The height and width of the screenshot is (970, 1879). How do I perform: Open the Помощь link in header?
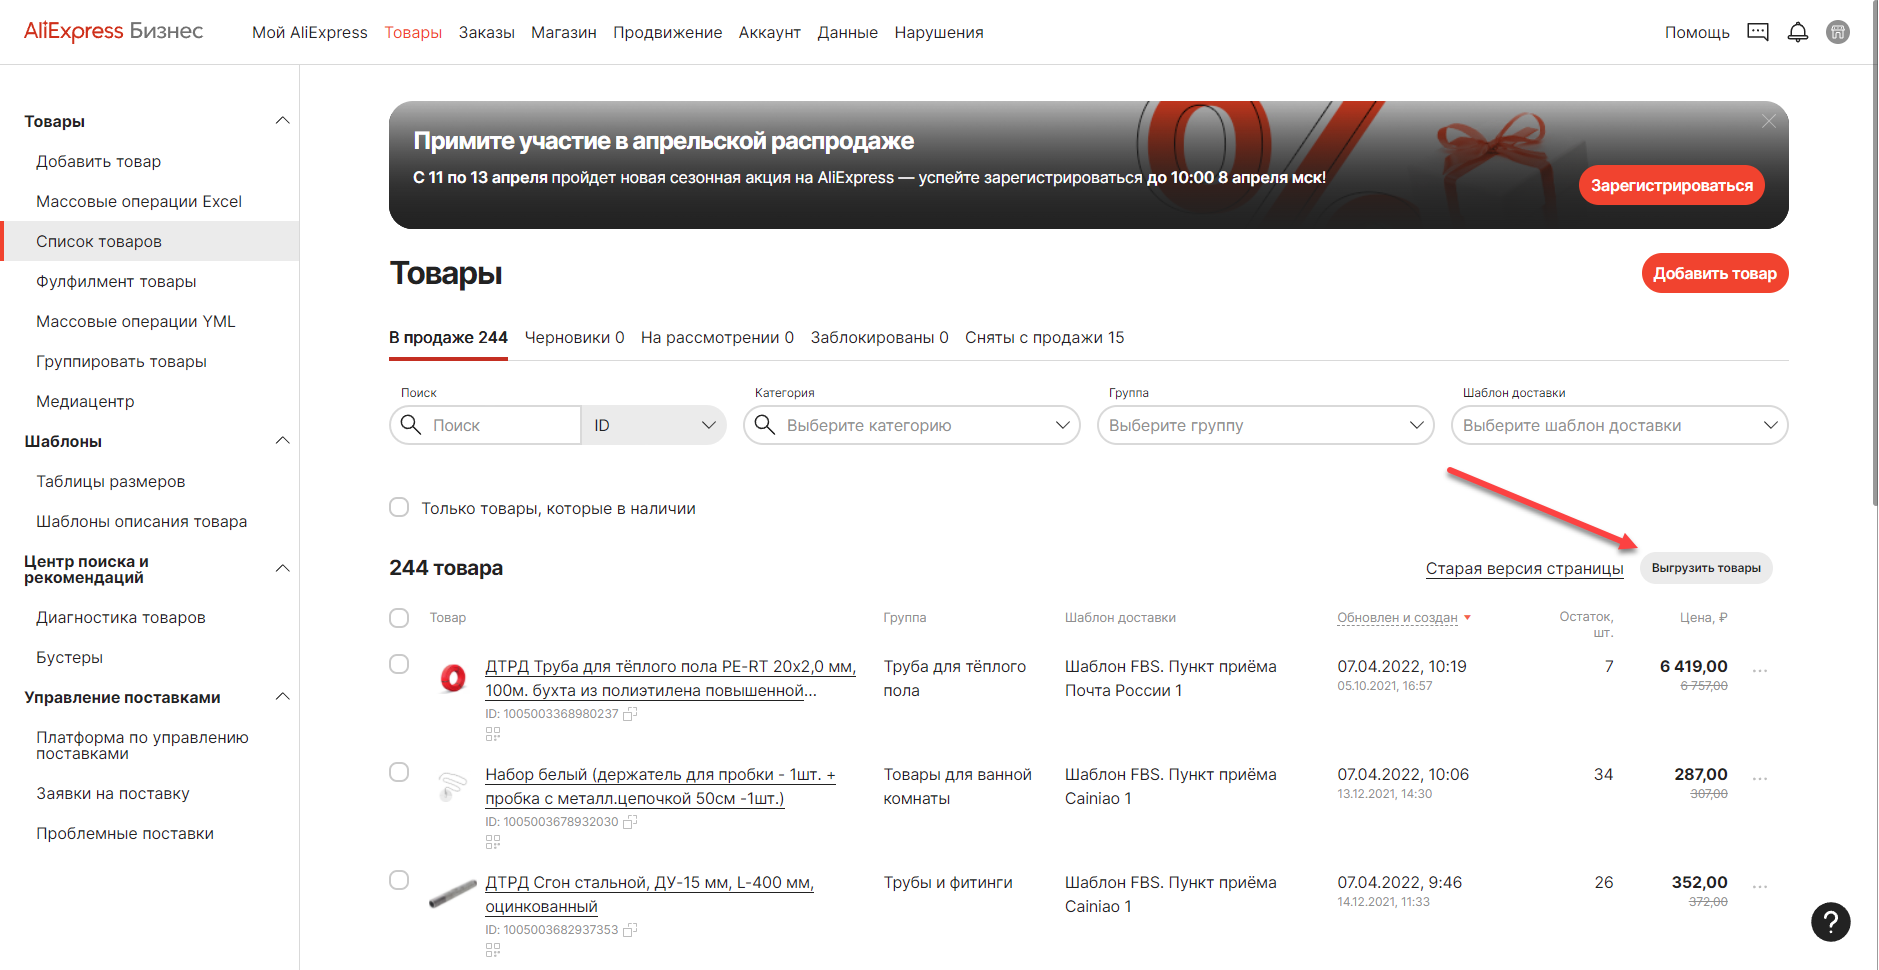click(x=1697, y=32)
